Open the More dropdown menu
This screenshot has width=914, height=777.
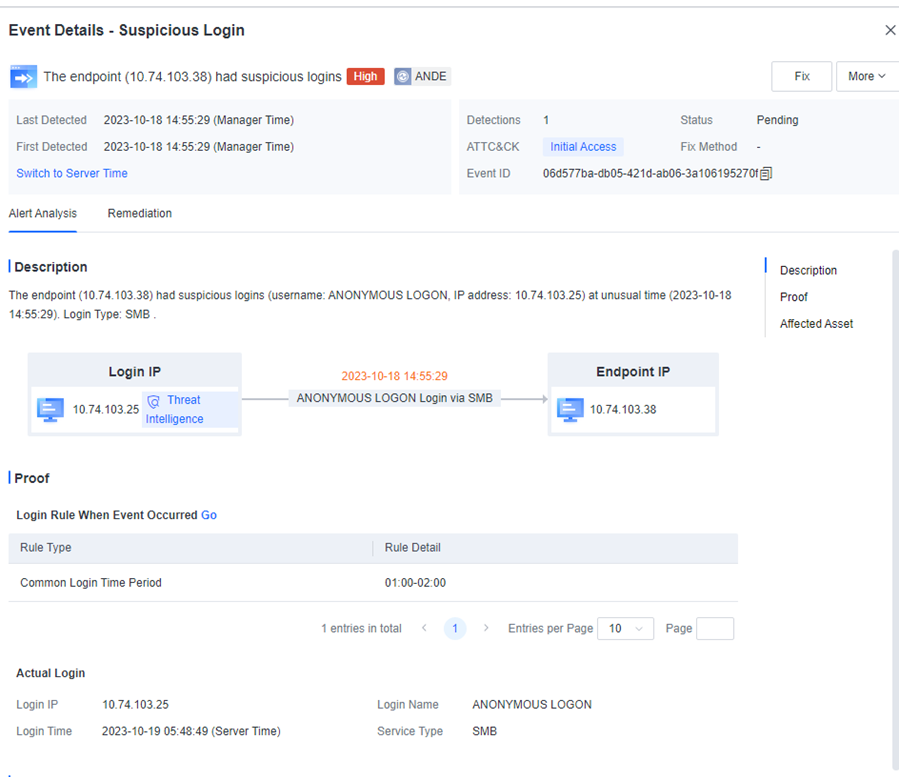pyautogui.click(x=866, y=77)
